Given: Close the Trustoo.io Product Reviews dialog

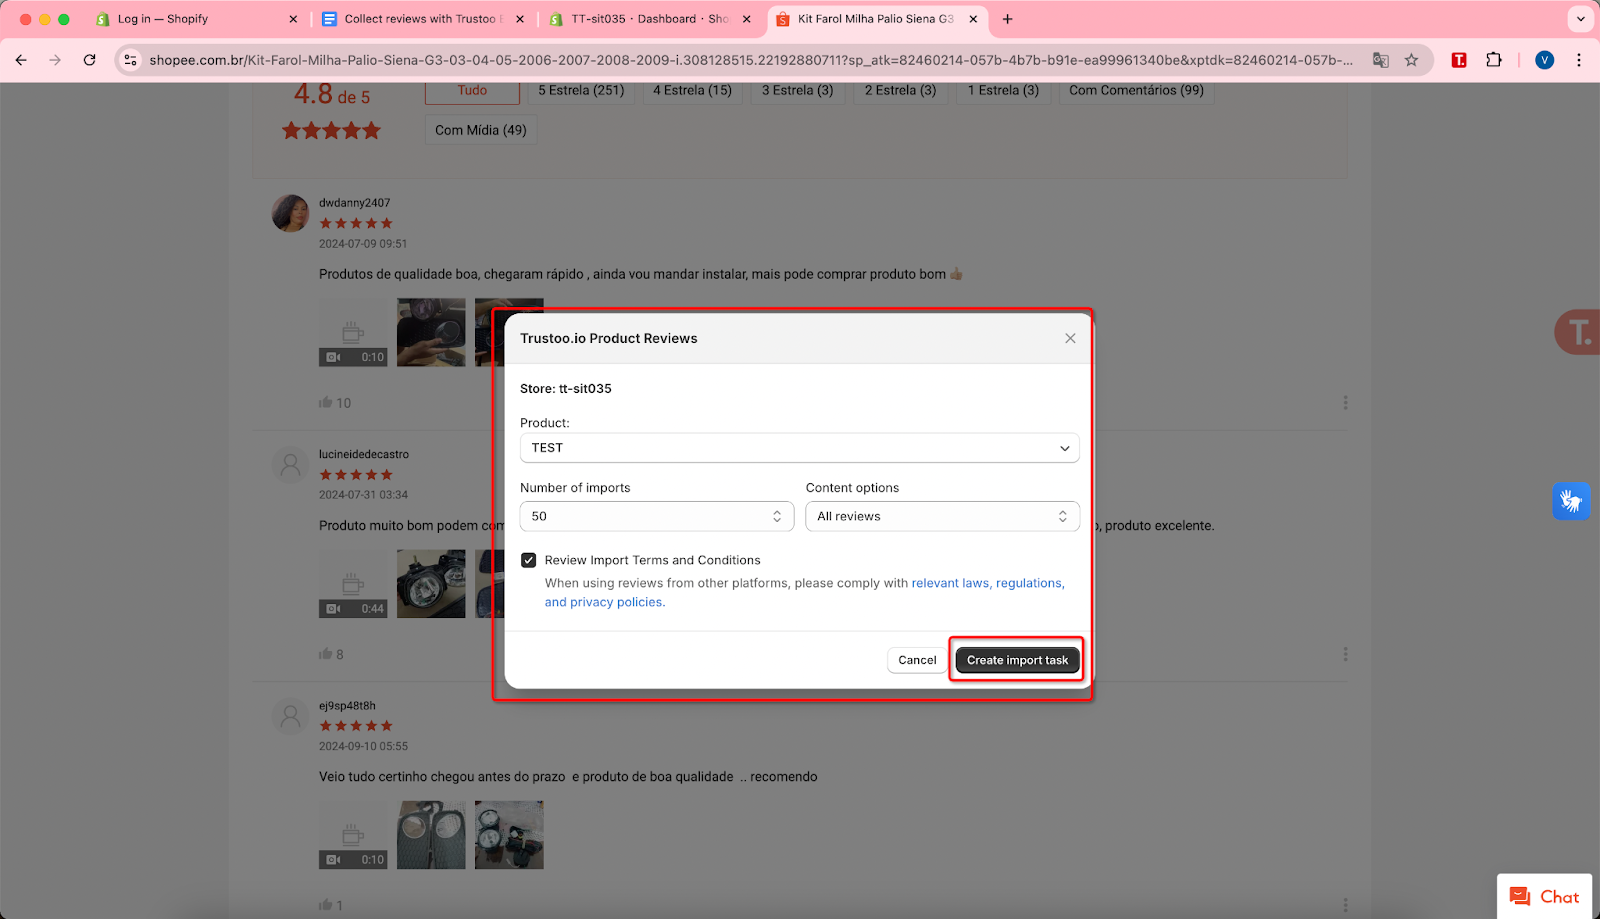Looking at the screenshot, I should pos(1070,338).
